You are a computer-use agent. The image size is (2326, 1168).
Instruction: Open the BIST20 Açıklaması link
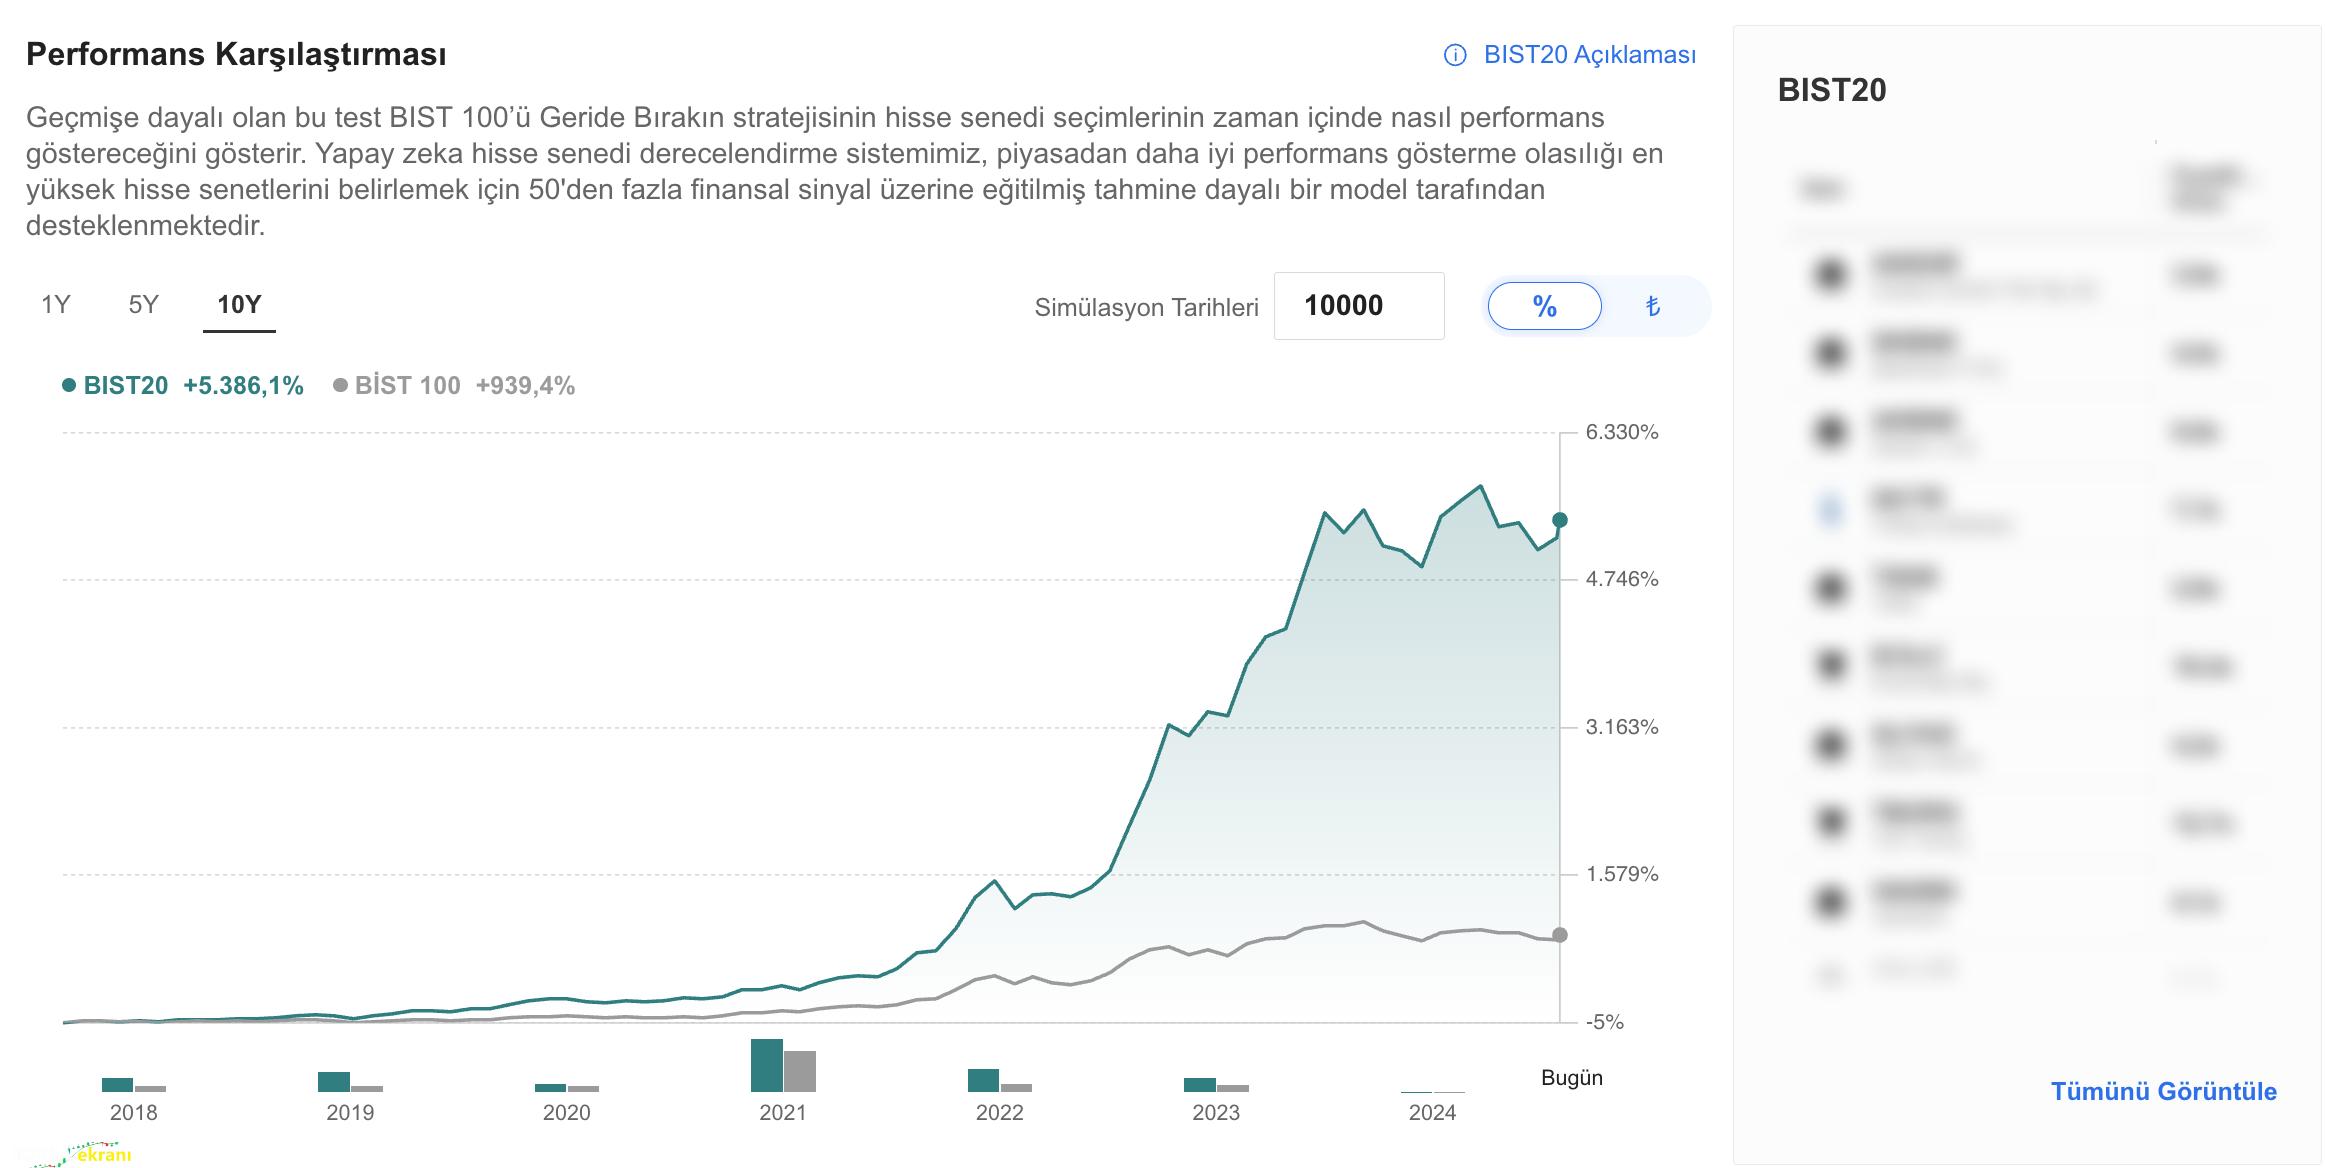pos(1589,55)
